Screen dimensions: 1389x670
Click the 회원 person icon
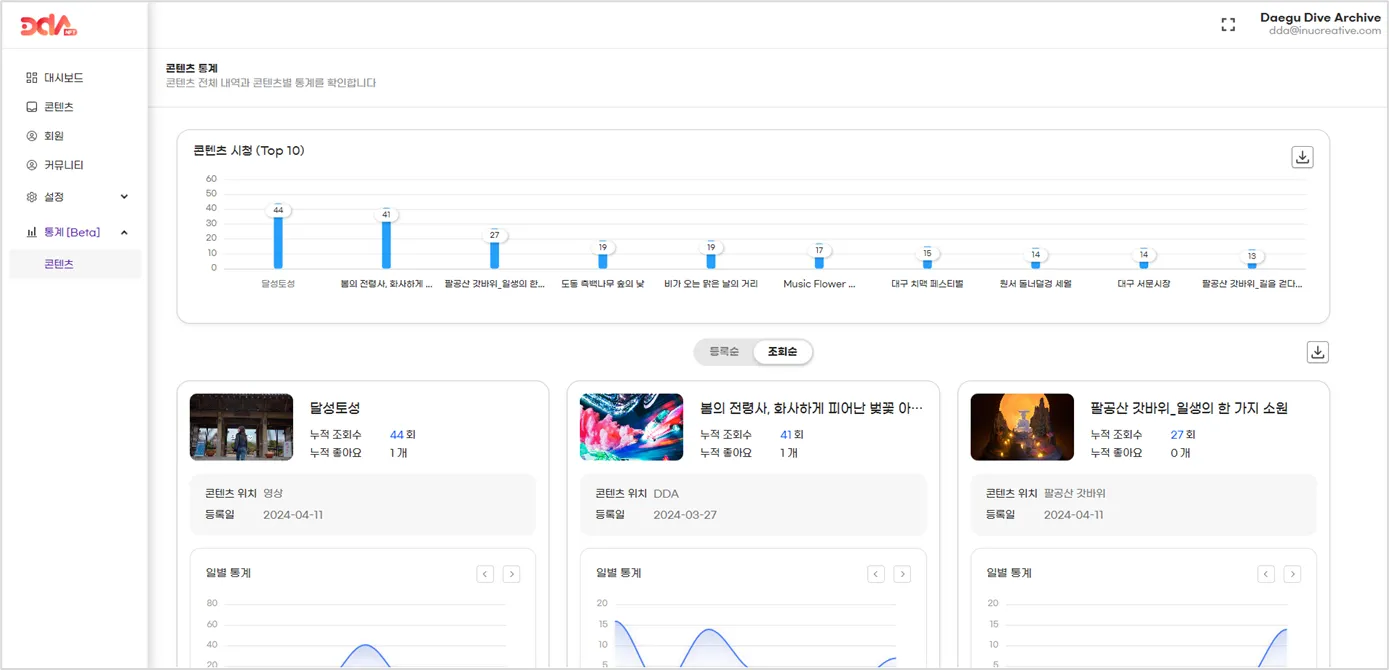click(31, 135)
